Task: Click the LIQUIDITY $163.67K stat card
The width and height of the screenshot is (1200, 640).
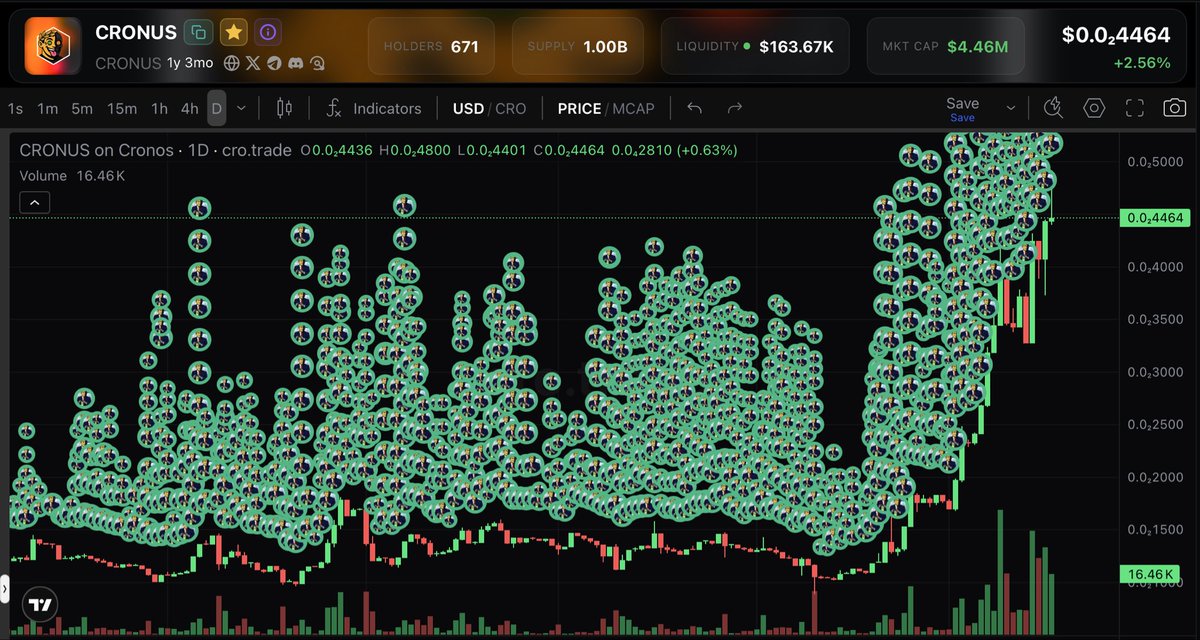Action: [755, 47]
